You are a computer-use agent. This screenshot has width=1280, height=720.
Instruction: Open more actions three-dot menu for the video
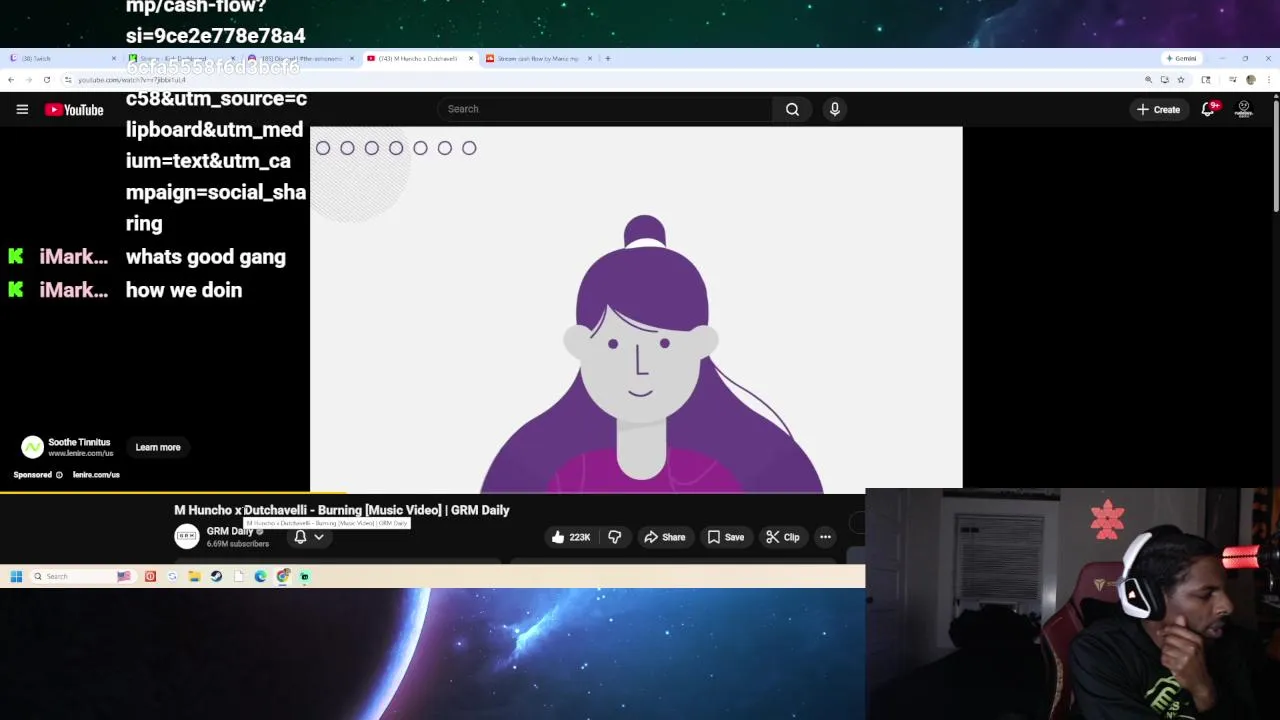coord(825,537)
